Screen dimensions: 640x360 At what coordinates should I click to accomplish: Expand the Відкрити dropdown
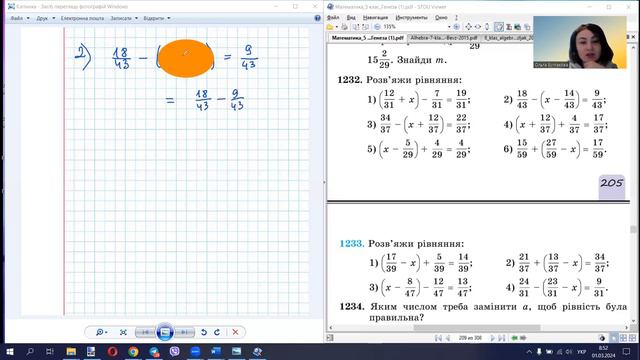click(x=157, y=18)
